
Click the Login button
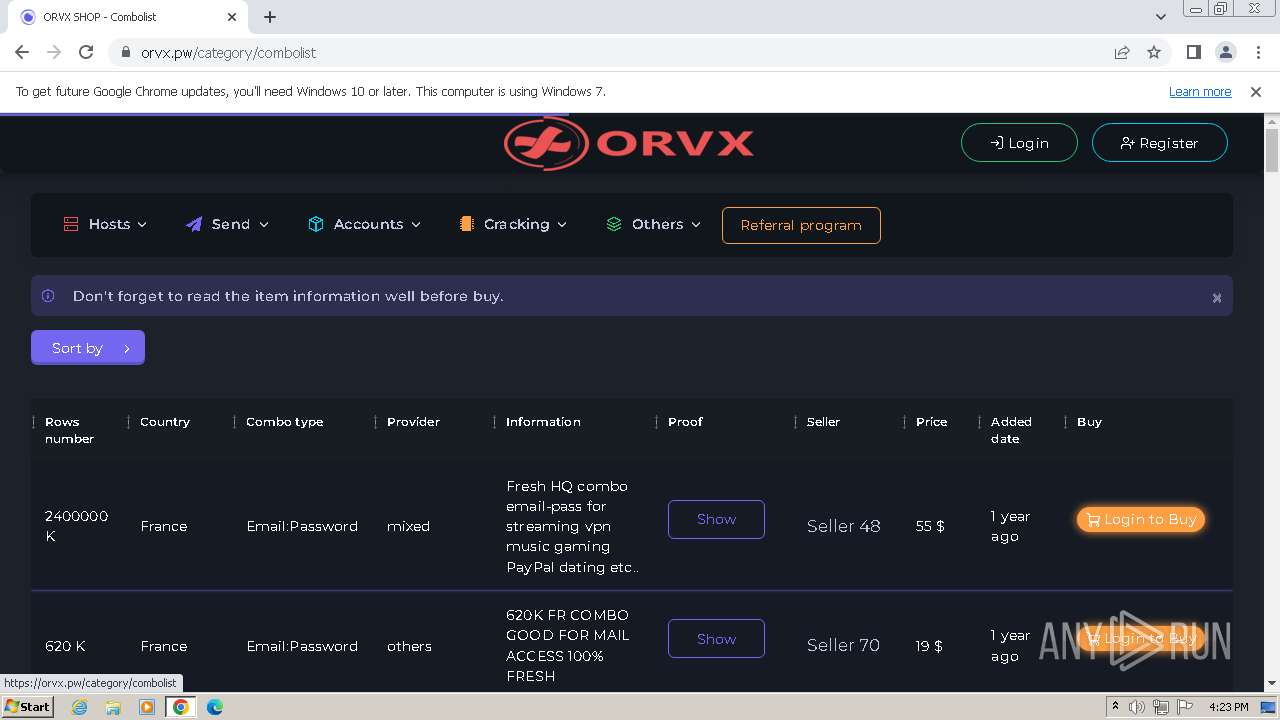point(1019,143)
